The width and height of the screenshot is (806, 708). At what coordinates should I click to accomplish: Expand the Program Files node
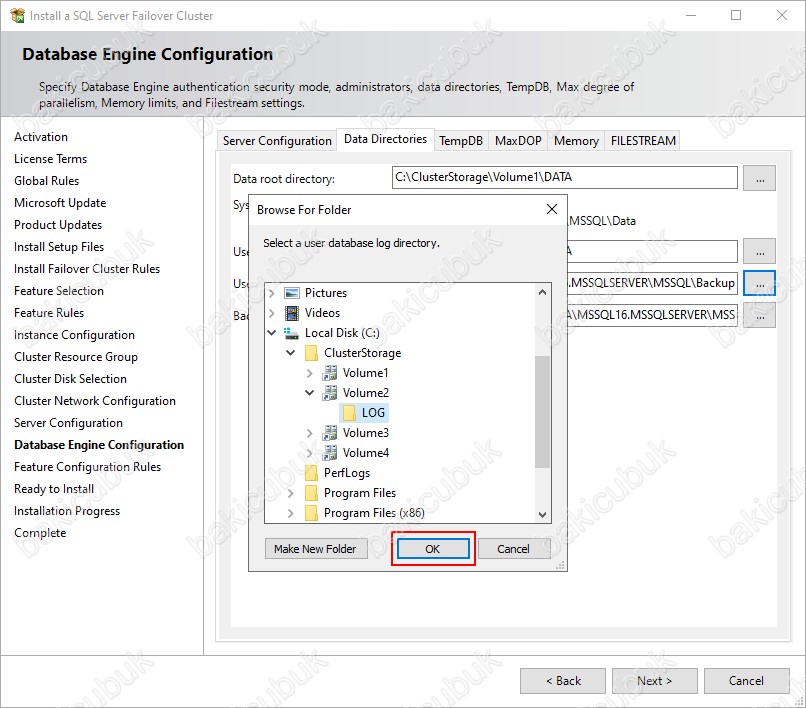click(x=290, y=494)
